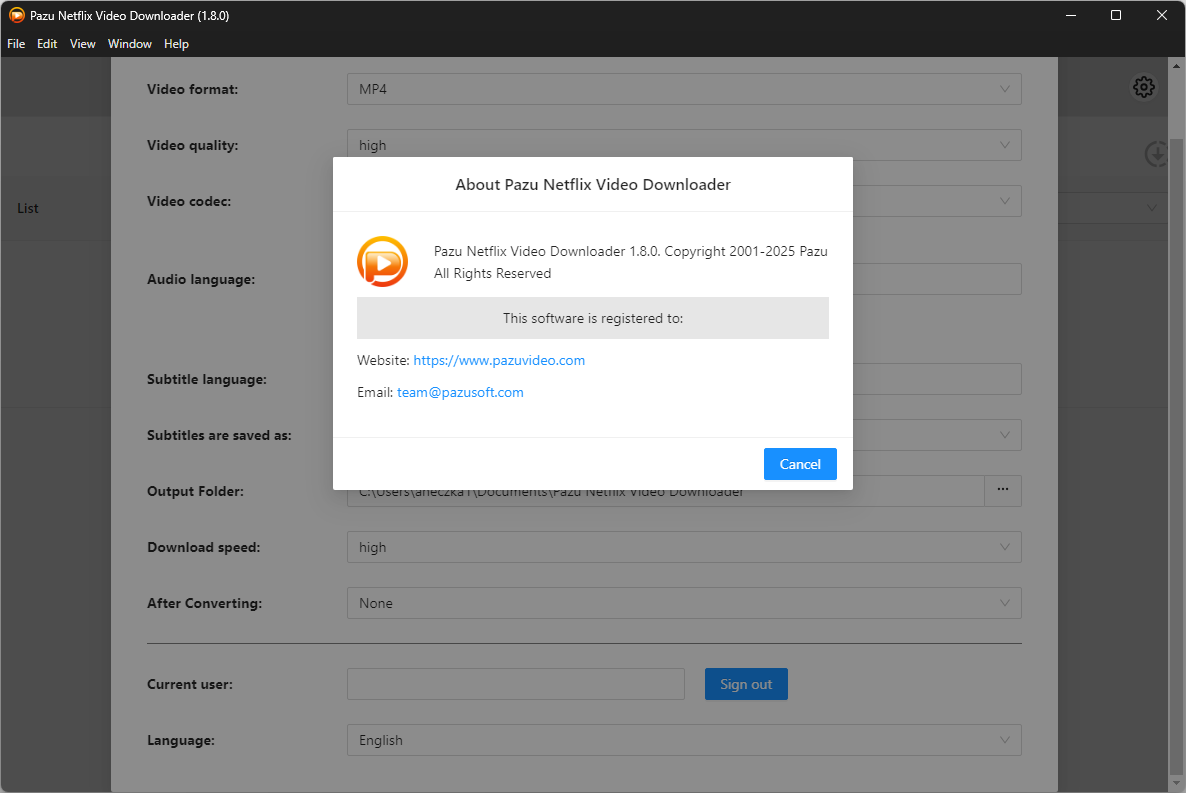Open the Window menu

(129, 44)
